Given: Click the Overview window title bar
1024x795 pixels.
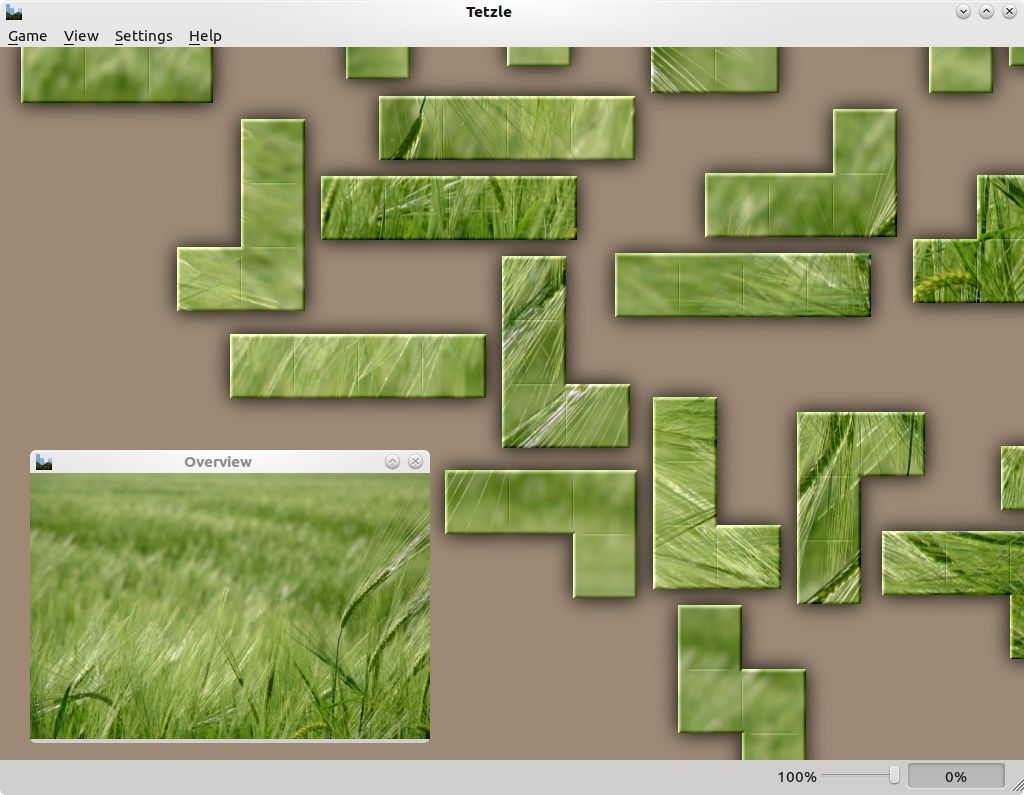Looking at the screenshot, I should click(218, 462).
